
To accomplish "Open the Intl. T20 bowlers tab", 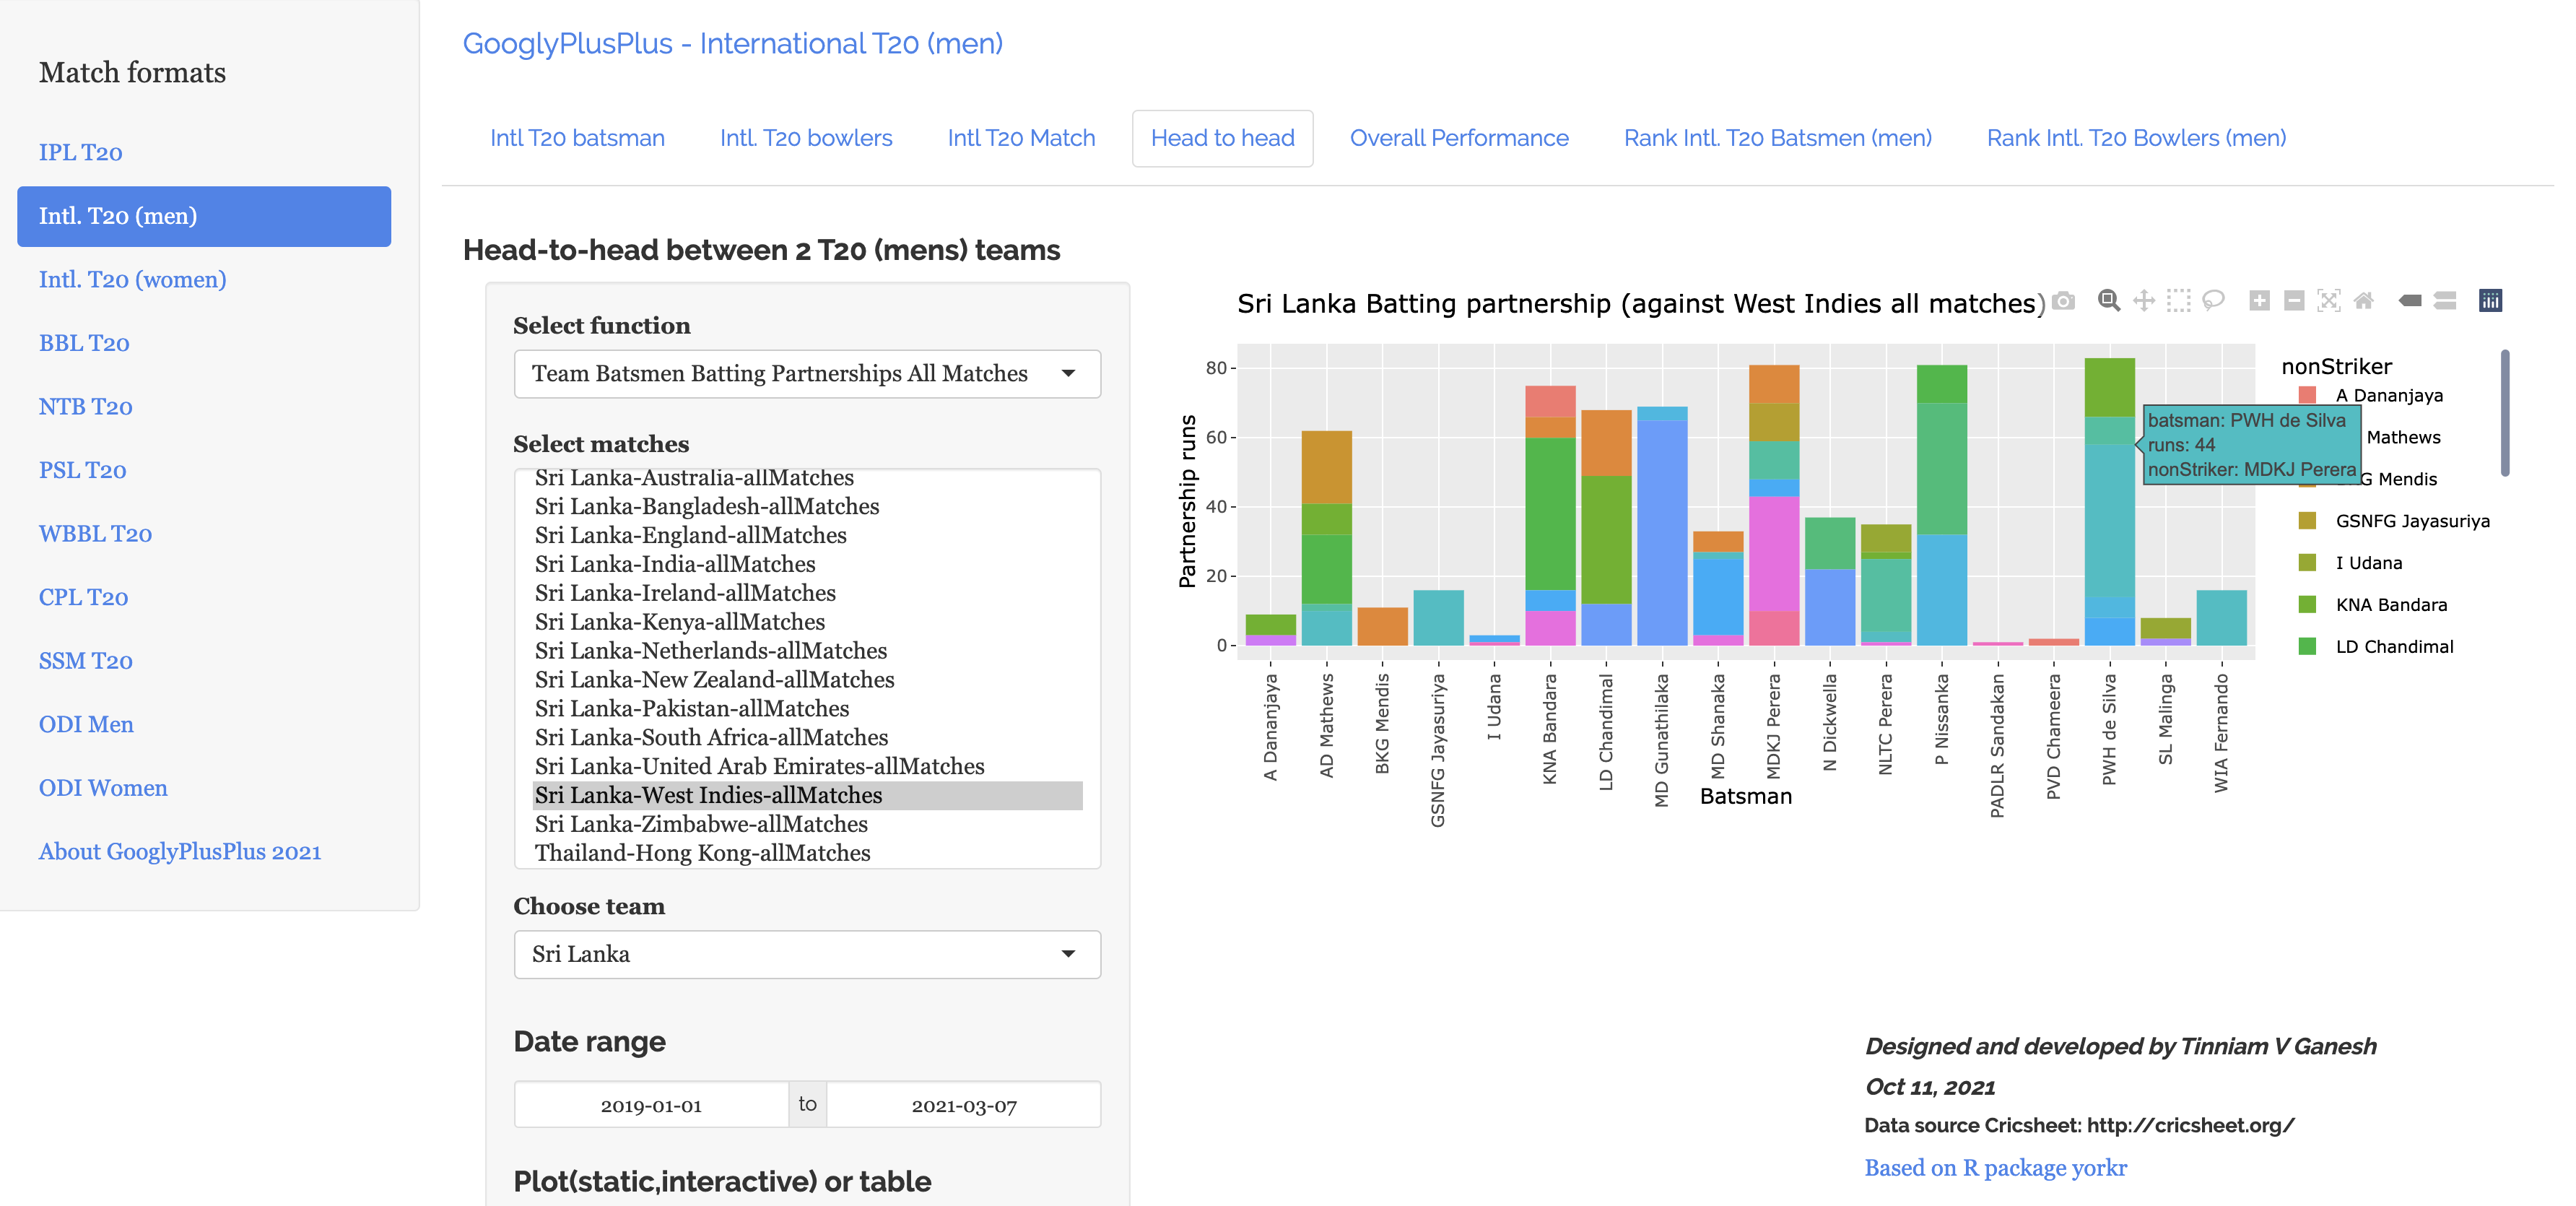I will tap(805, 138).
